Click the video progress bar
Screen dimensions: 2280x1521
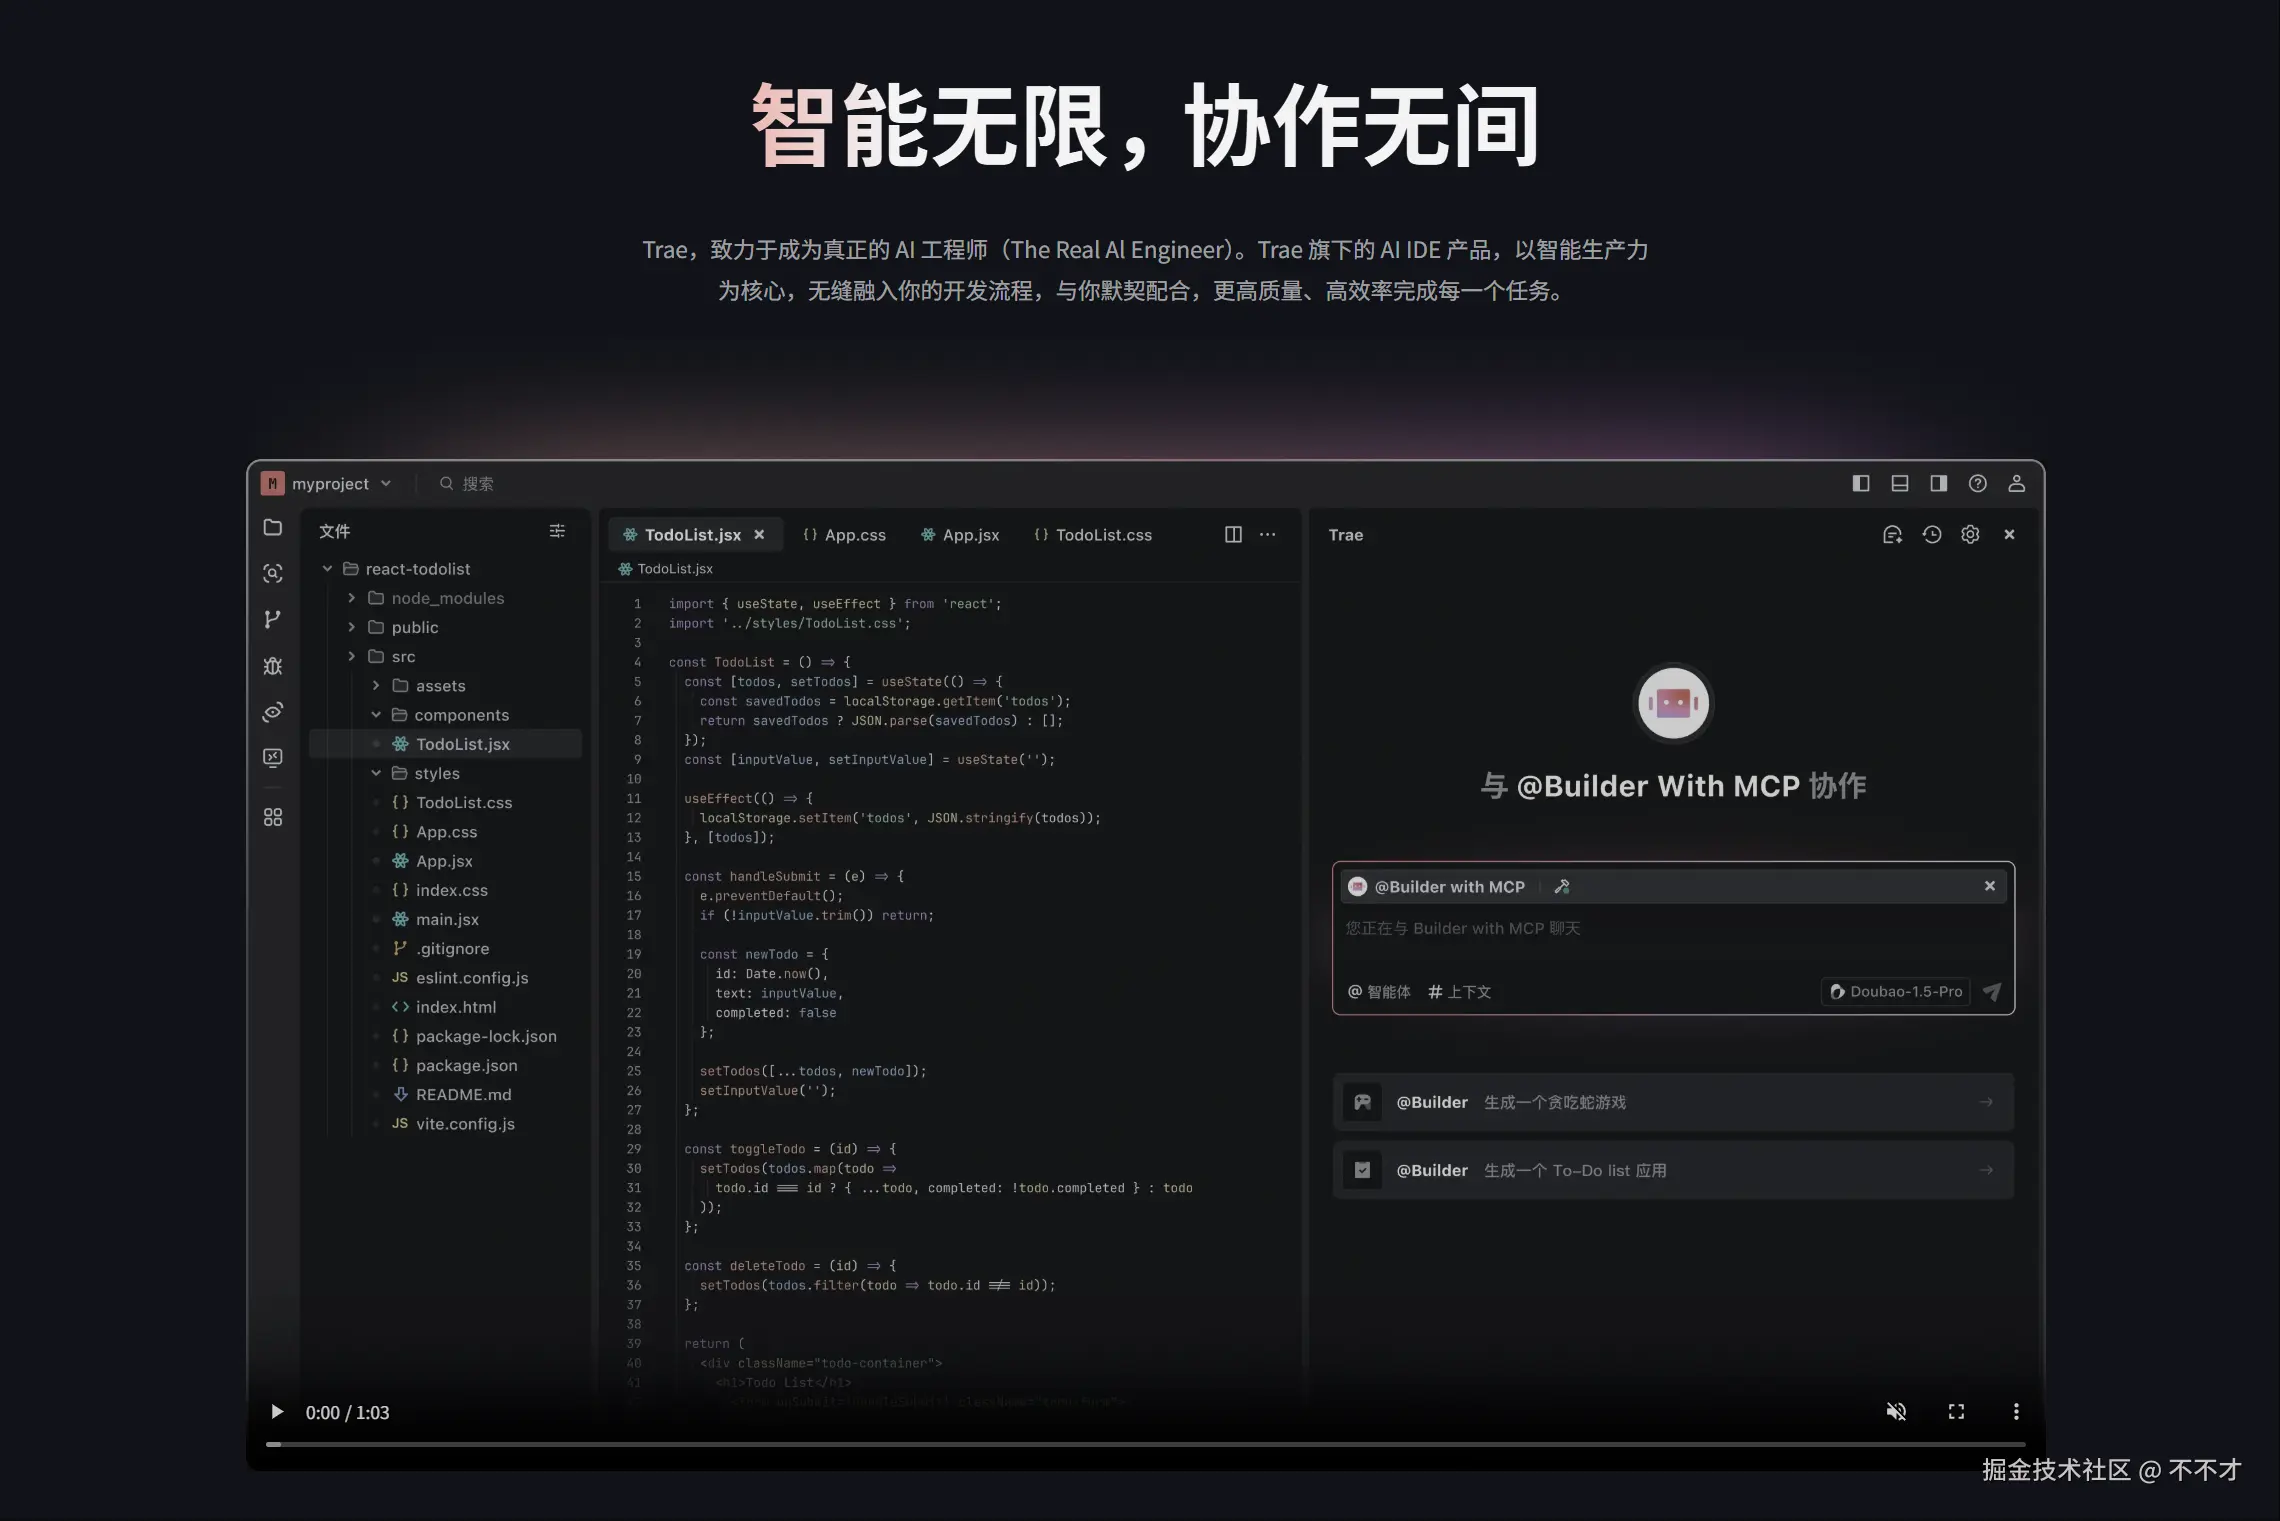click(x=1140, y=1444)
